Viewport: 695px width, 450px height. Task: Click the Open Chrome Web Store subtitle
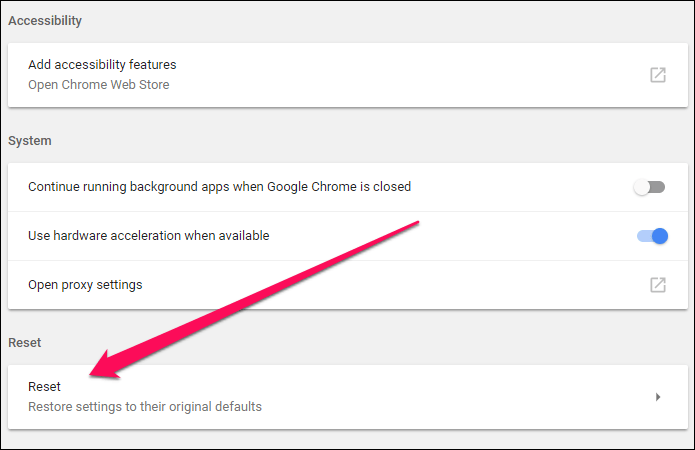coord(98,85)
